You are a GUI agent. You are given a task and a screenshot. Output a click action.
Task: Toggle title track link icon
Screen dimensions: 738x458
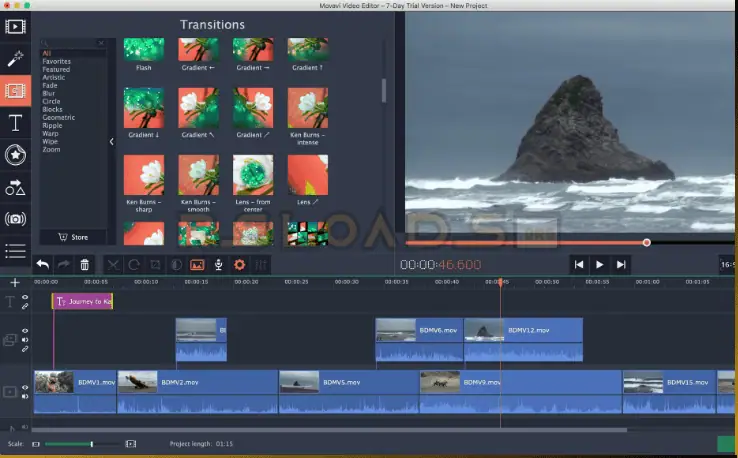[x=25, y=306]
